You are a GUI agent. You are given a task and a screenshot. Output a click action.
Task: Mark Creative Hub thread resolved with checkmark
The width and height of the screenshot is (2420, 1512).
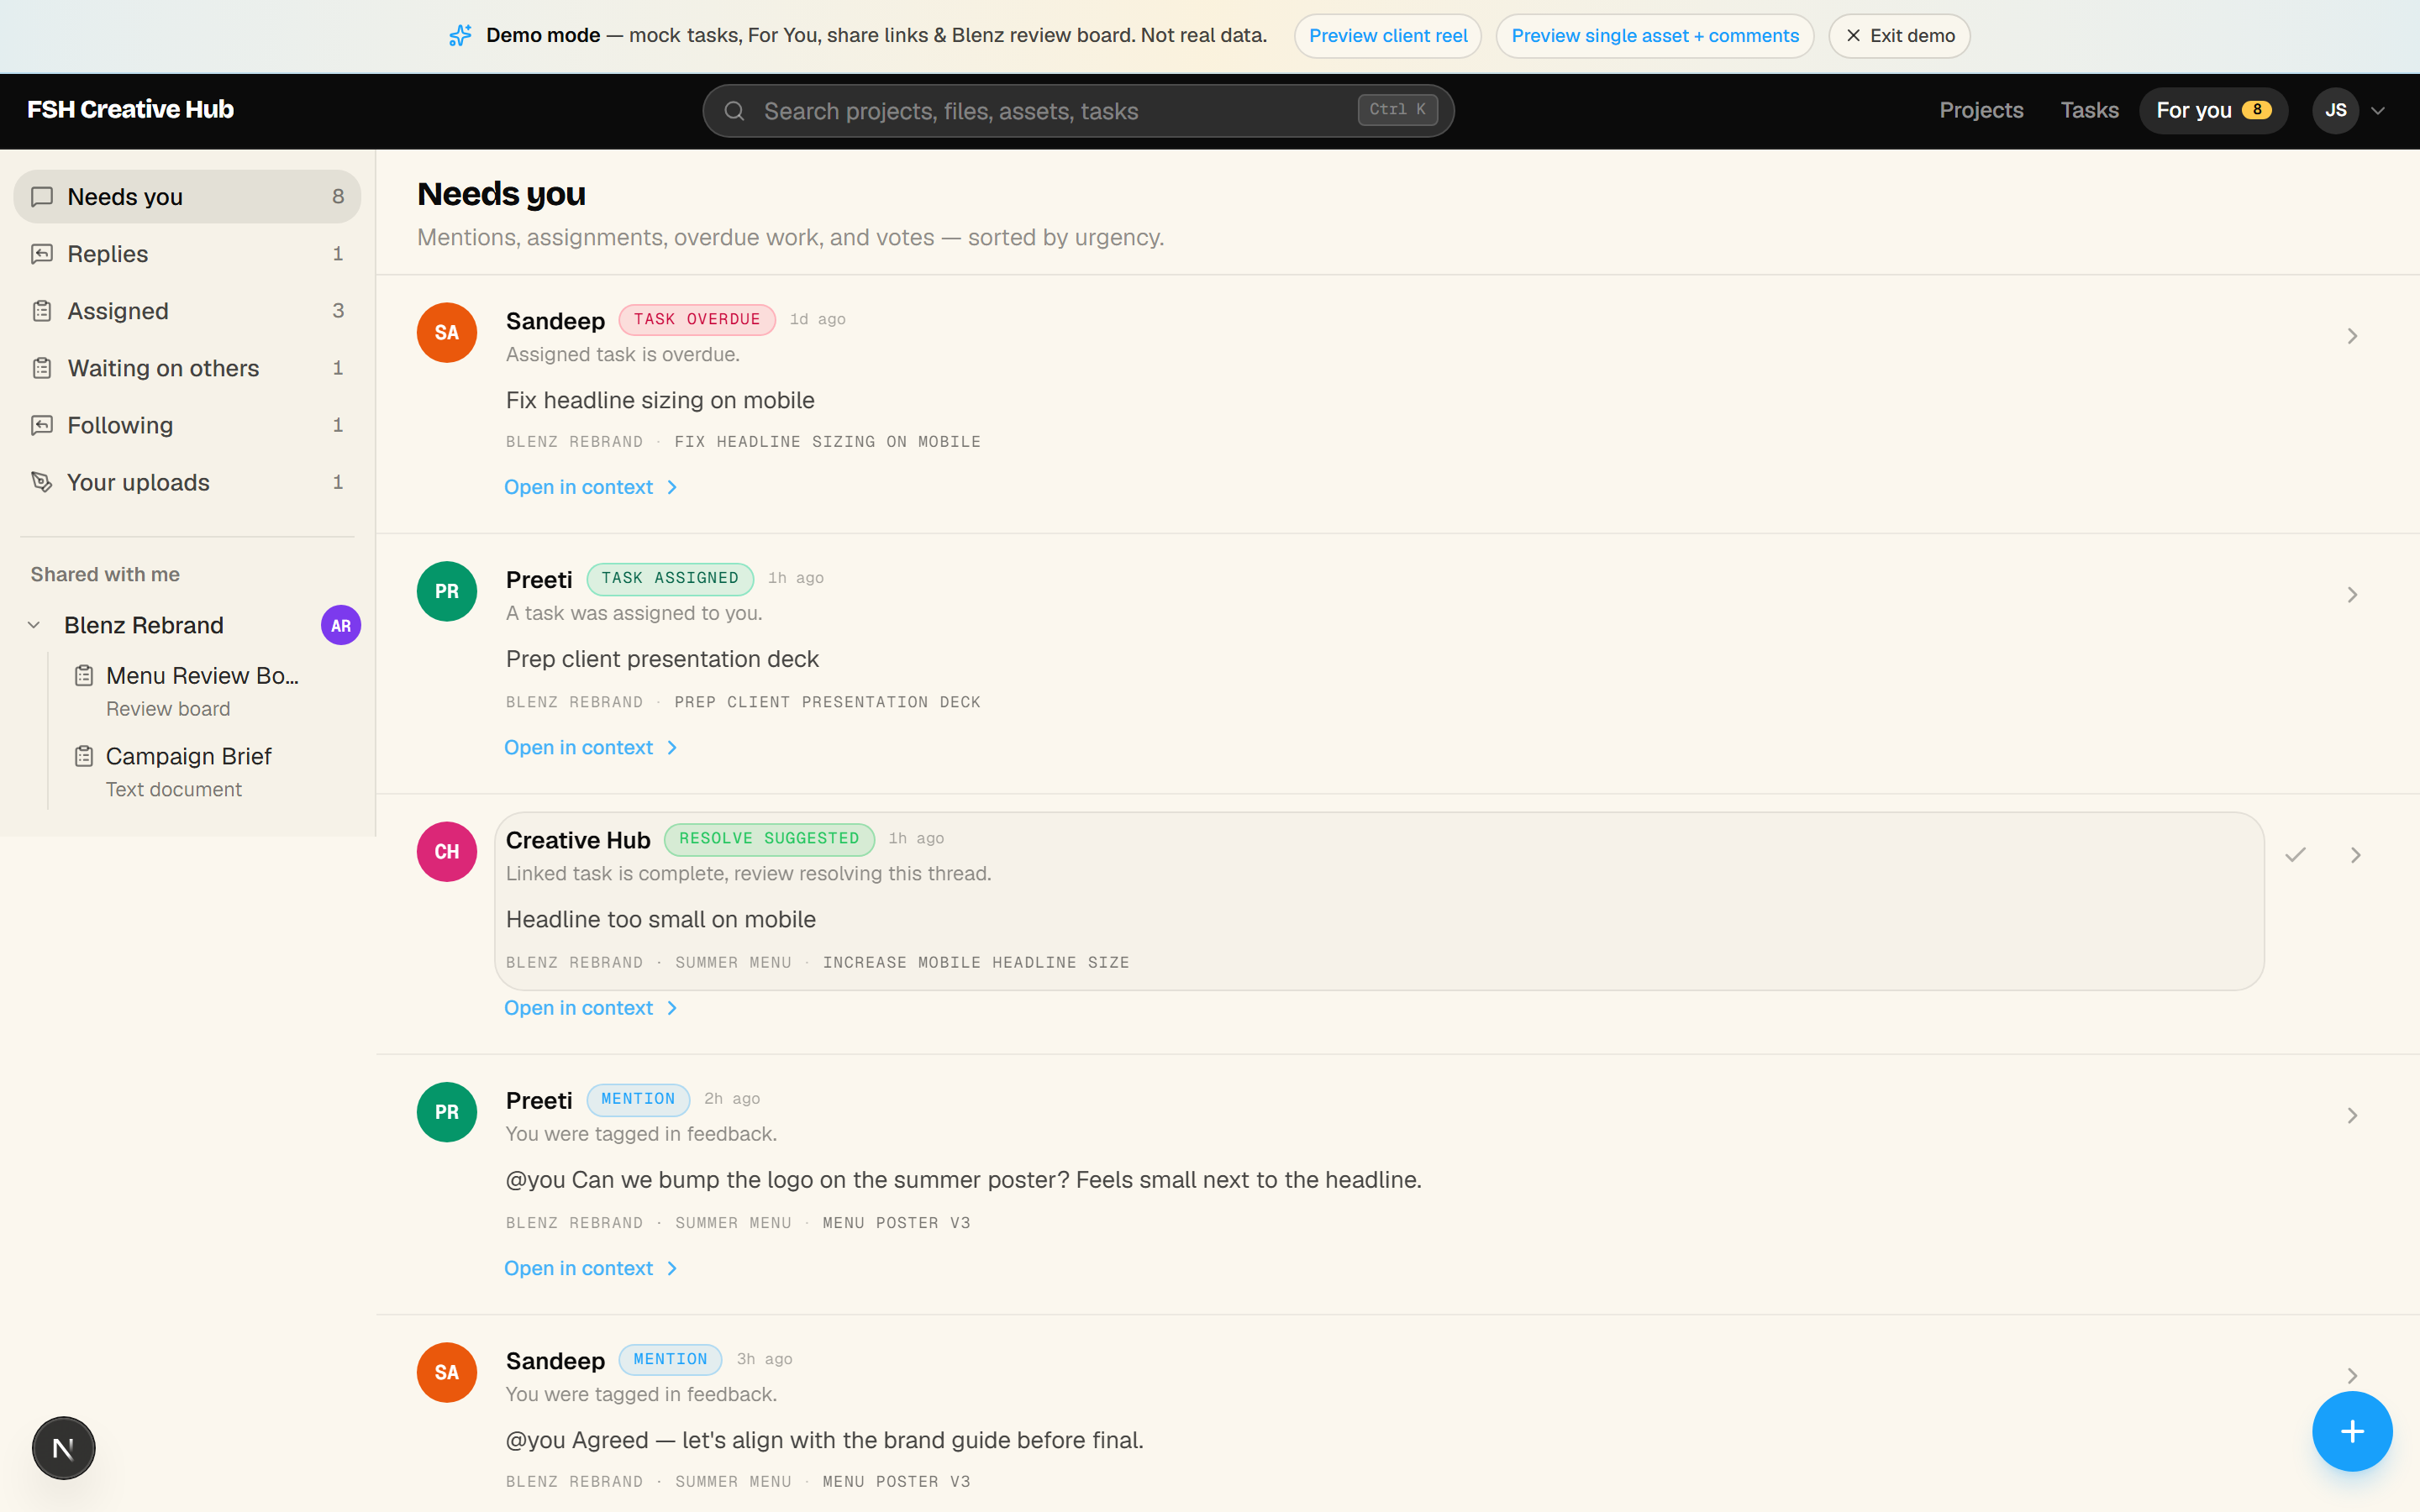[x=2295, y=854]
